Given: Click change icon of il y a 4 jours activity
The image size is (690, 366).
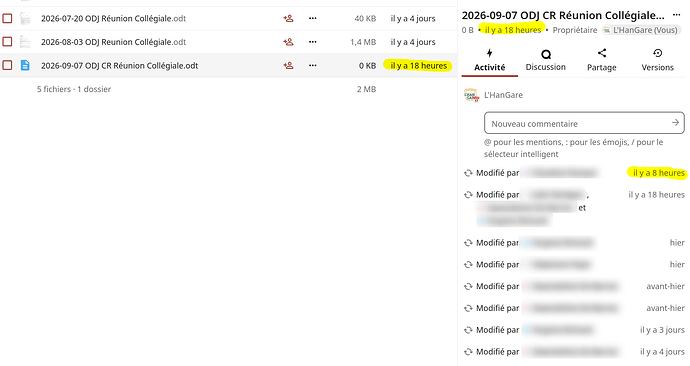Looking at the screenshot, I should [x=468, y=352].
